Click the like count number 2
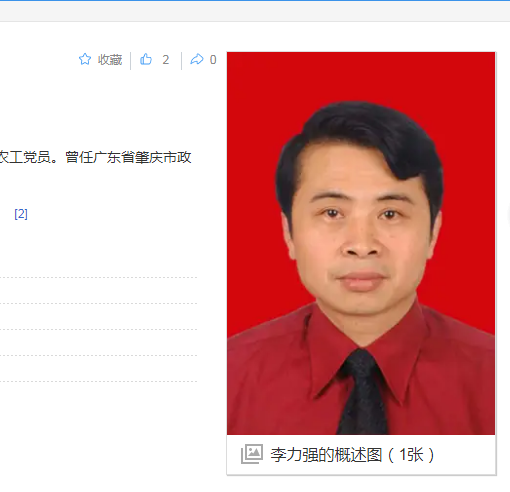 click(x=166, y=60)
